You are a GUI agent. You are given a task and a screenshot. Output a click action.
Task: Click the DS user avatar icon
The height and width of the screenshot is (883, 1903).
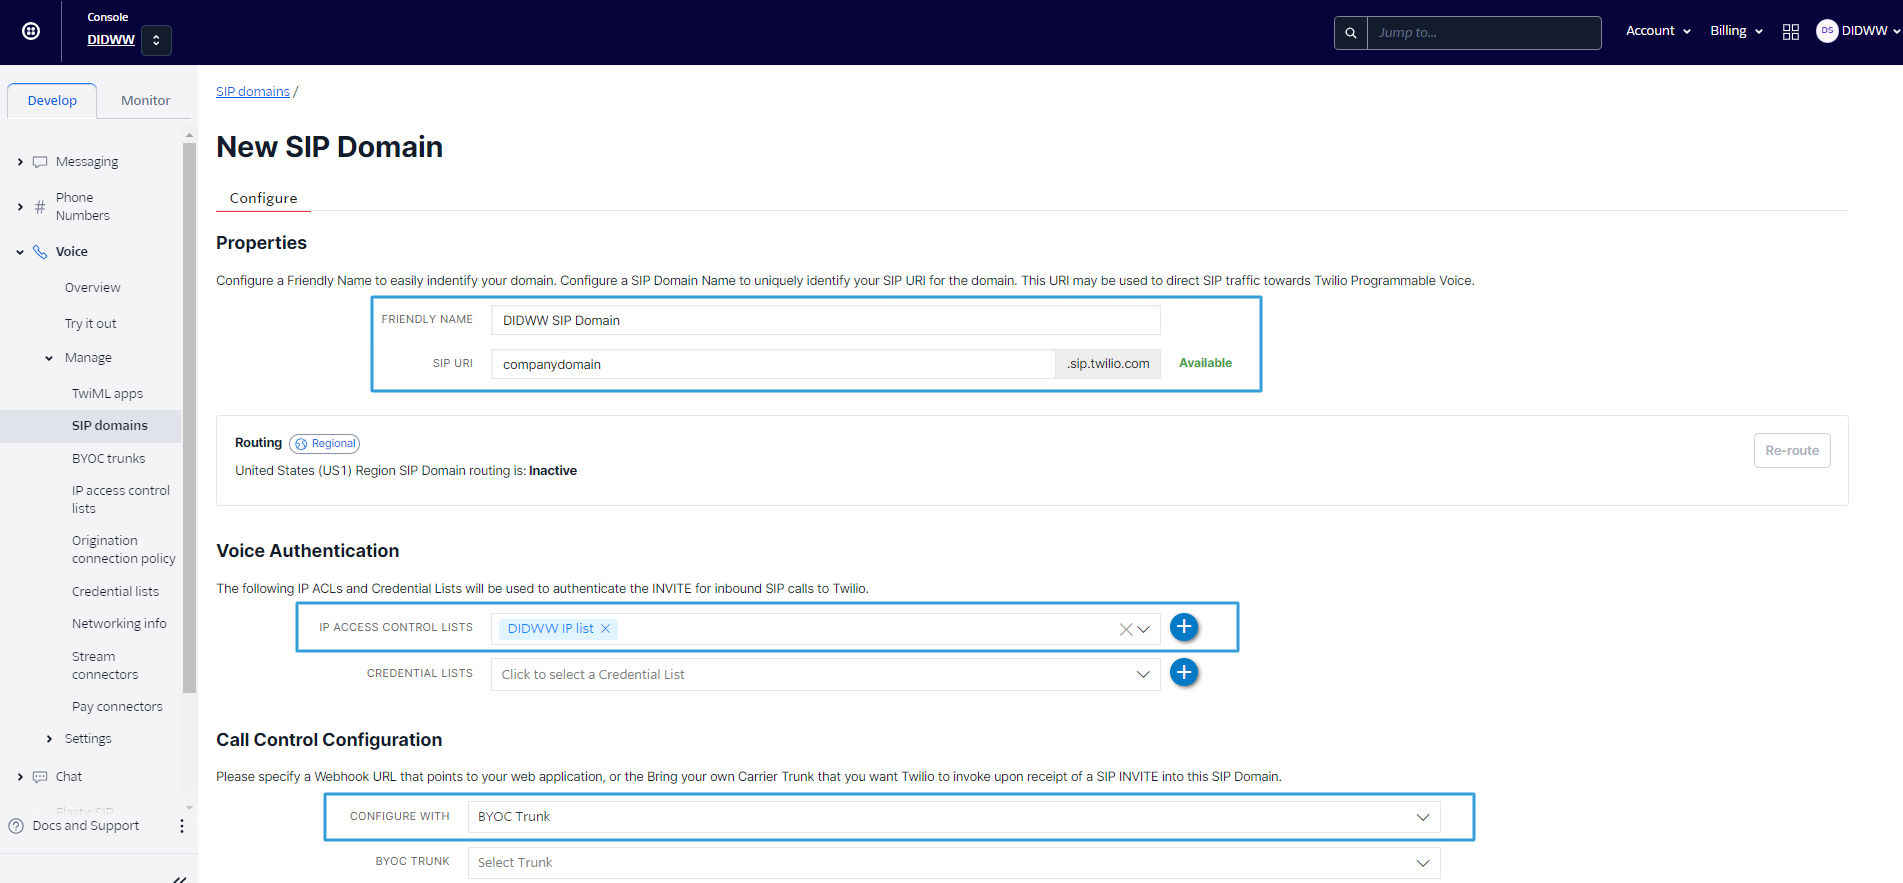[x=1827, y=31]
